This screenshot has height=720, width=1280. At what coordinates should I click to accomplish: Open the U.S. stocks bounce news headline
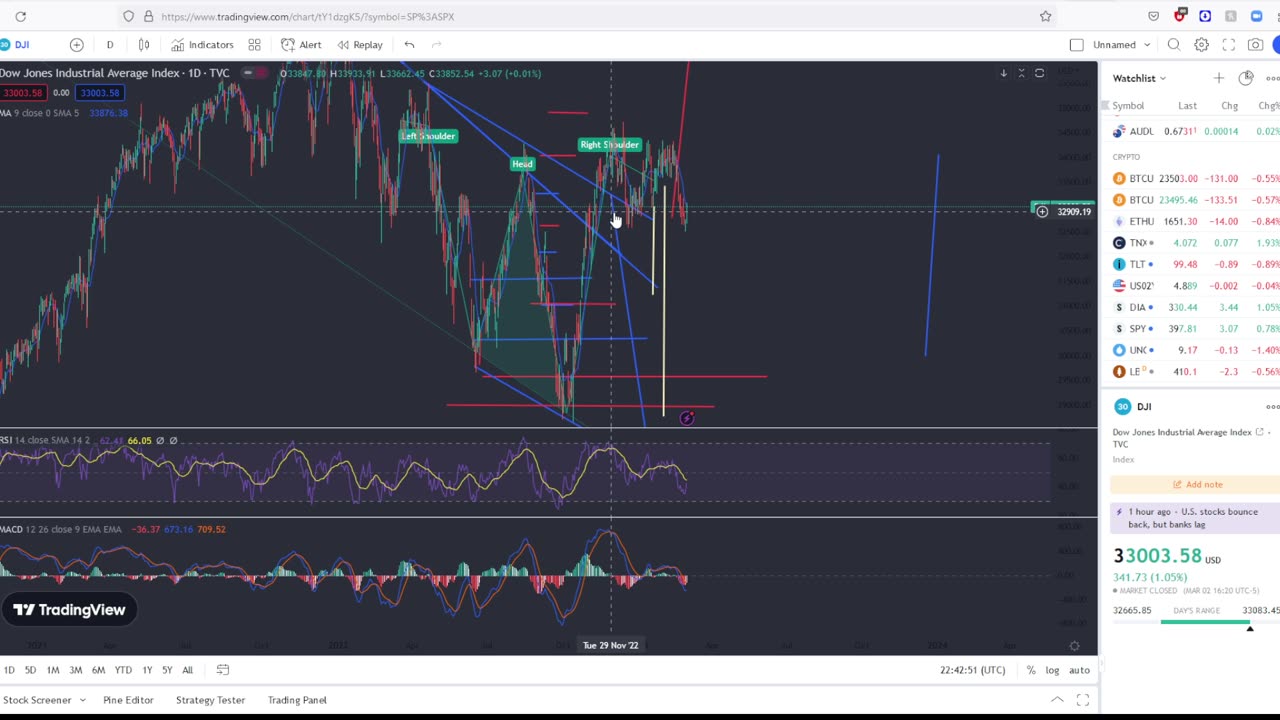[x=1193, y=518]
